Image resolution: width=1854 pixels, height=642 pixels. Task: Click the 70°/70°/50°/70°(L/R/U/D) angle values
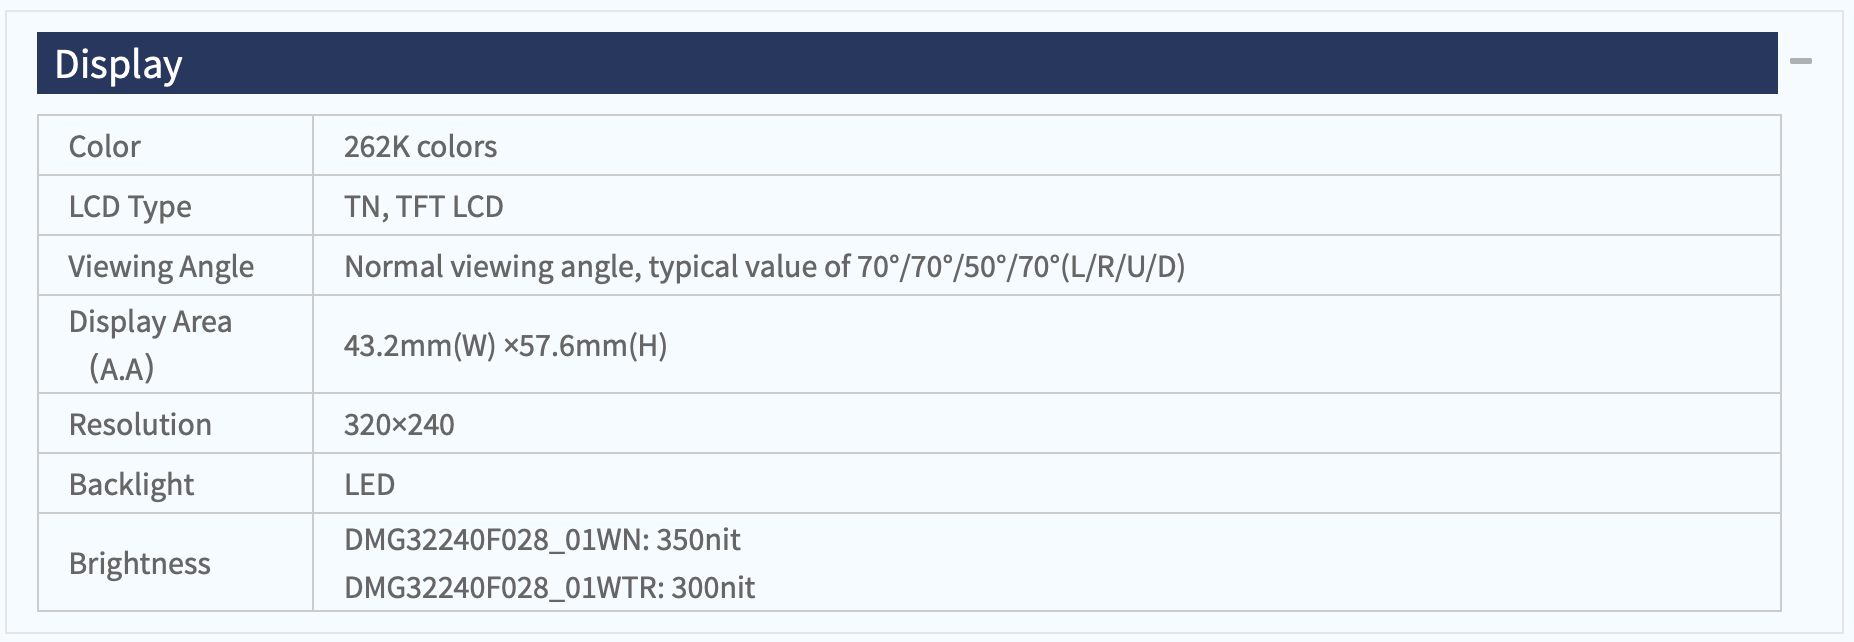coord(1021,266)
